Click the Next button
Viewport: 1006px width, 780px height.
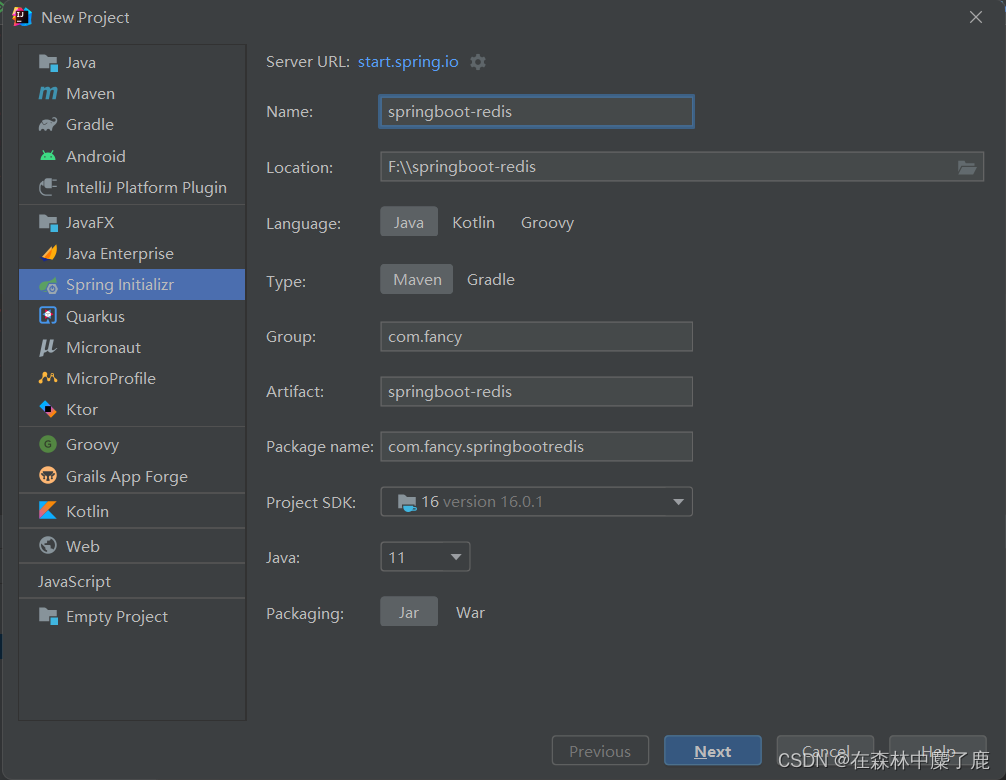[713, 750]
